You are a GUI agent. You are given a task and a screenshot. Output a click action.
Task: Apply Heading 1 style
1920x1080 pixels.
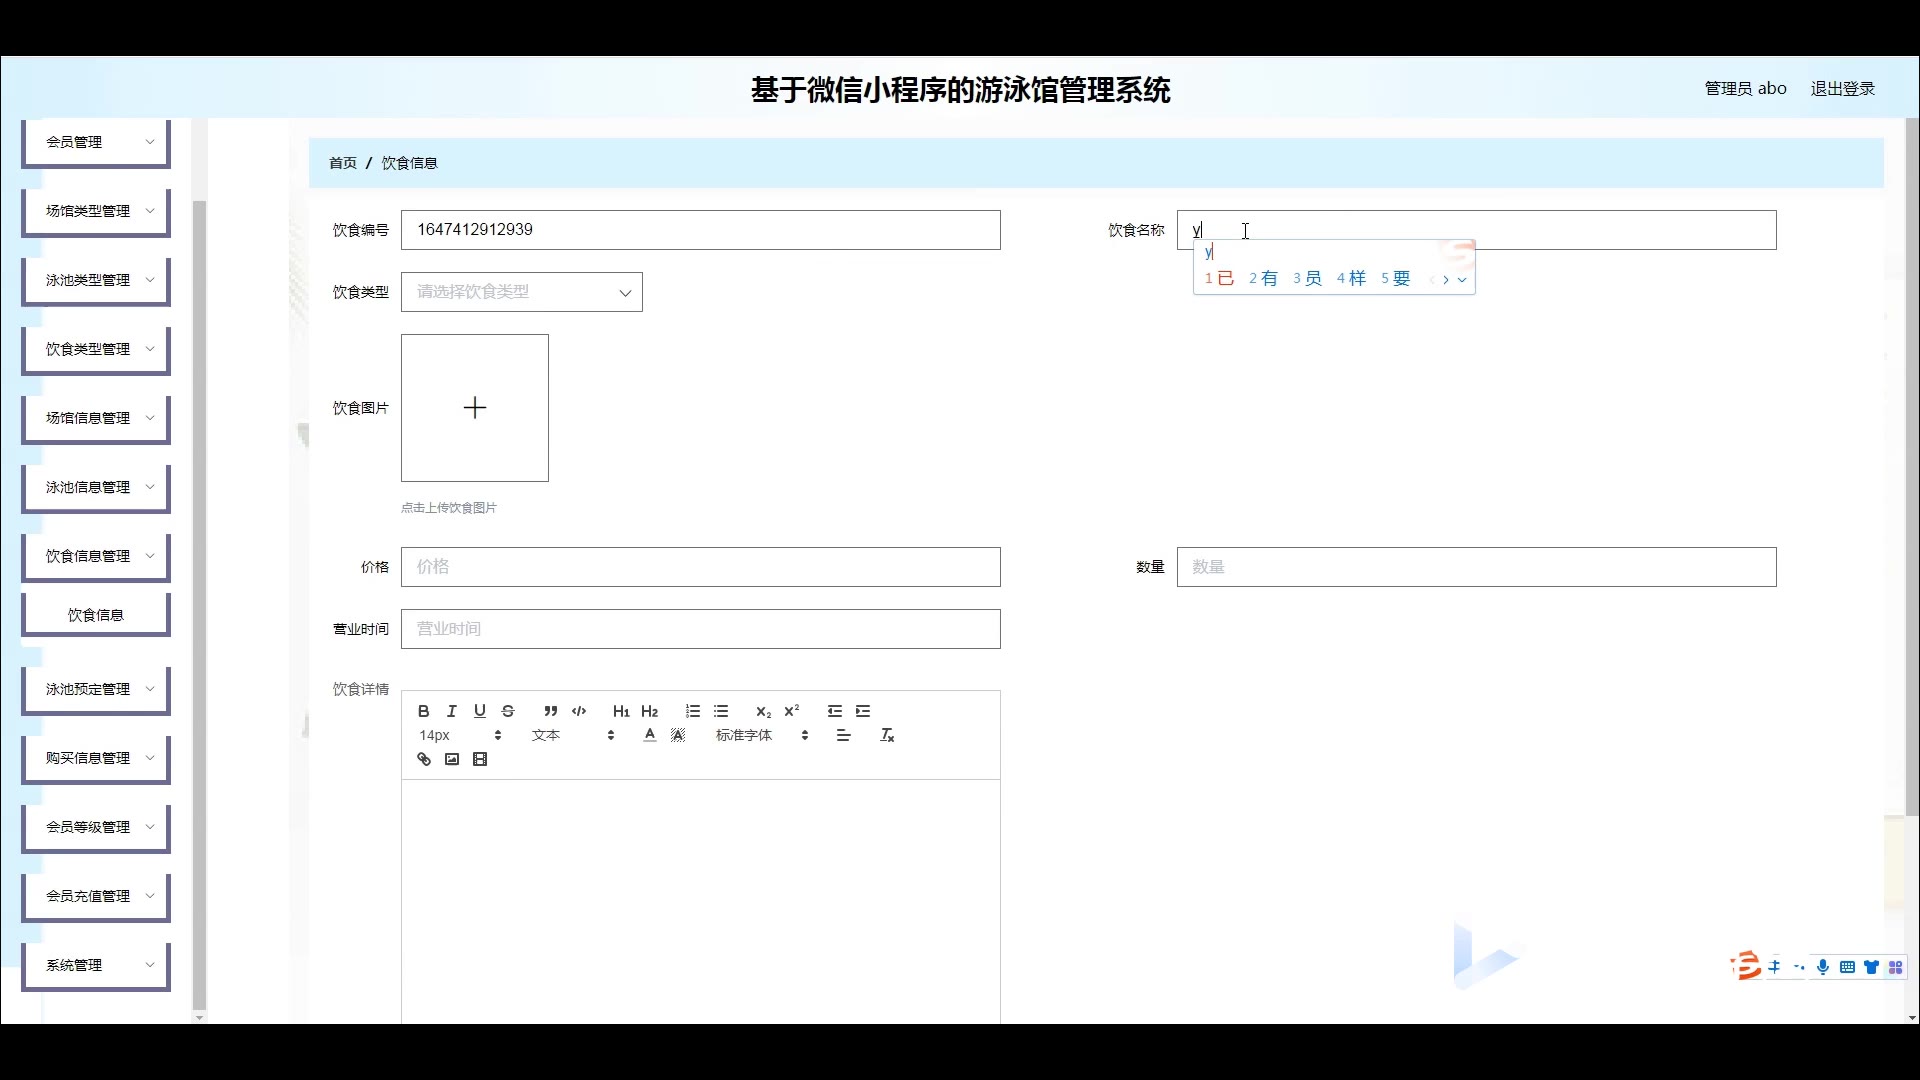621,711
